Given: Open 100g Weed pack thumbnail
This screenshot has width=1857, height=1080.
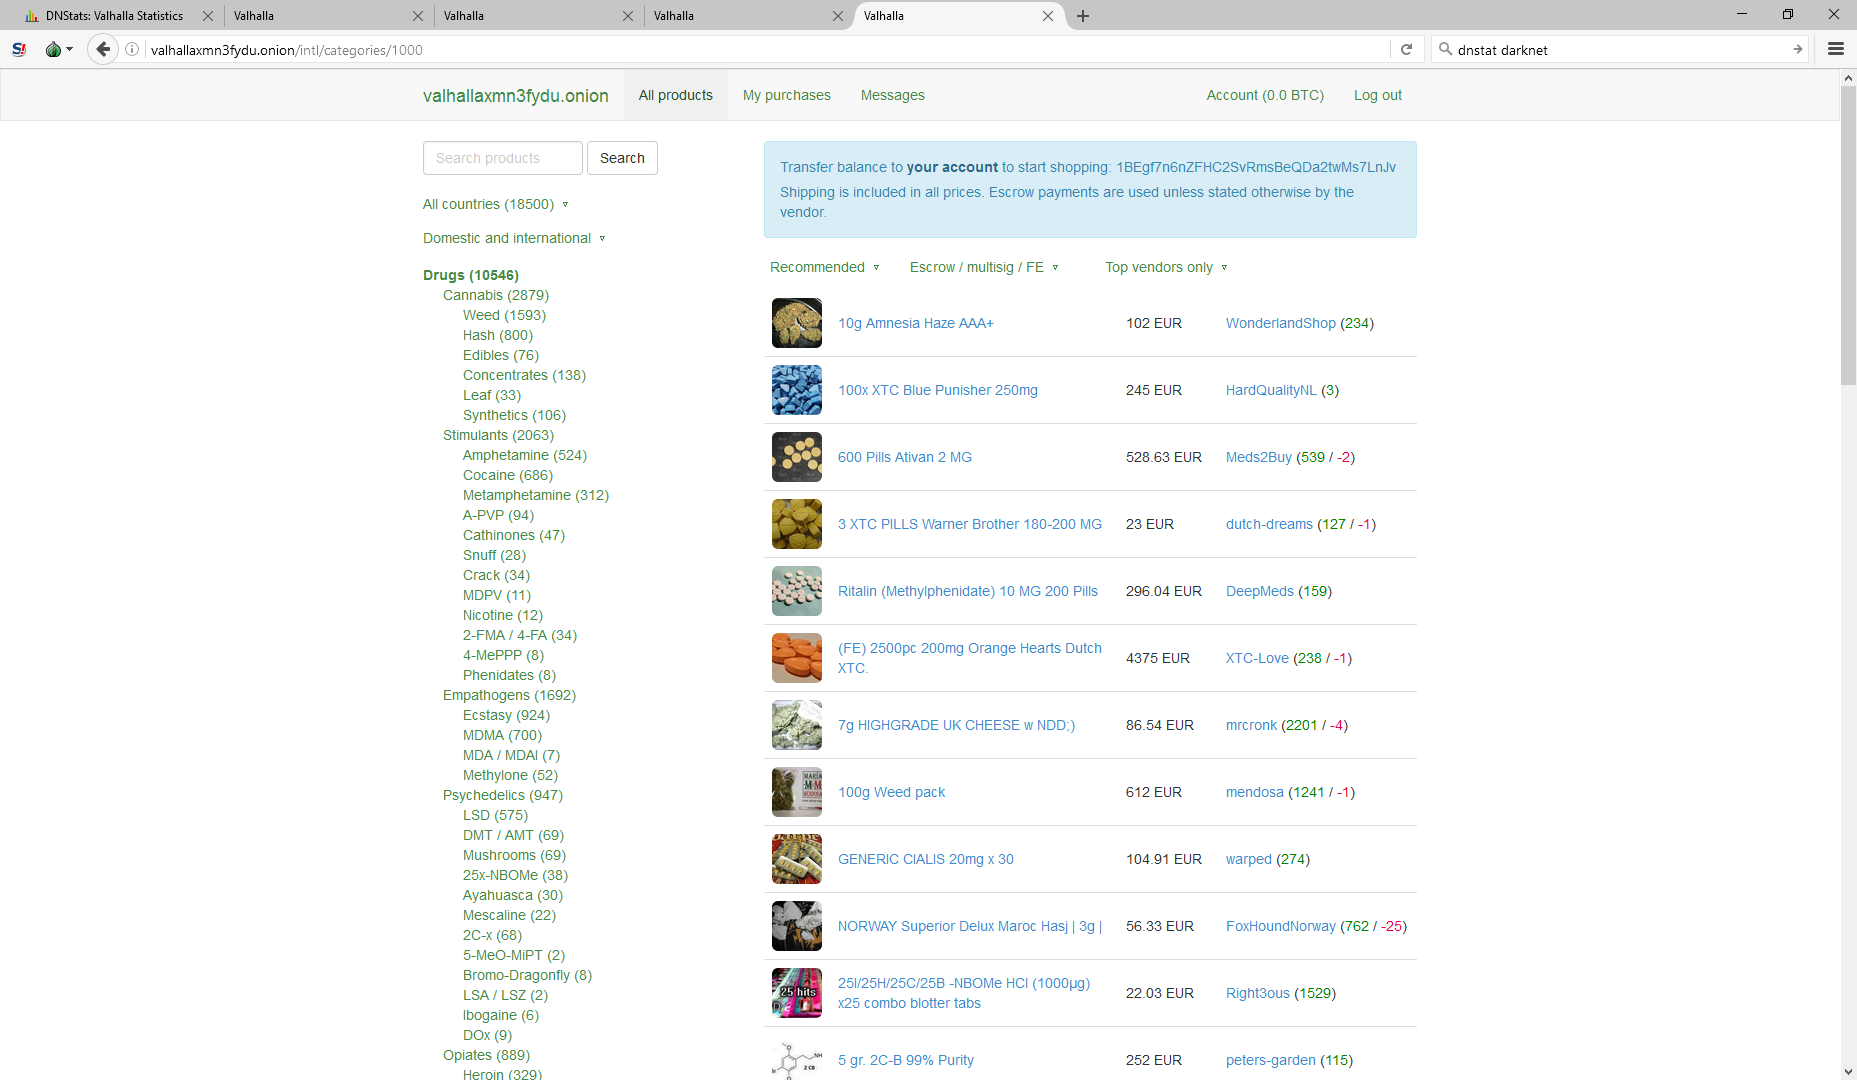Looking at the screenshot, I should 797,792.
